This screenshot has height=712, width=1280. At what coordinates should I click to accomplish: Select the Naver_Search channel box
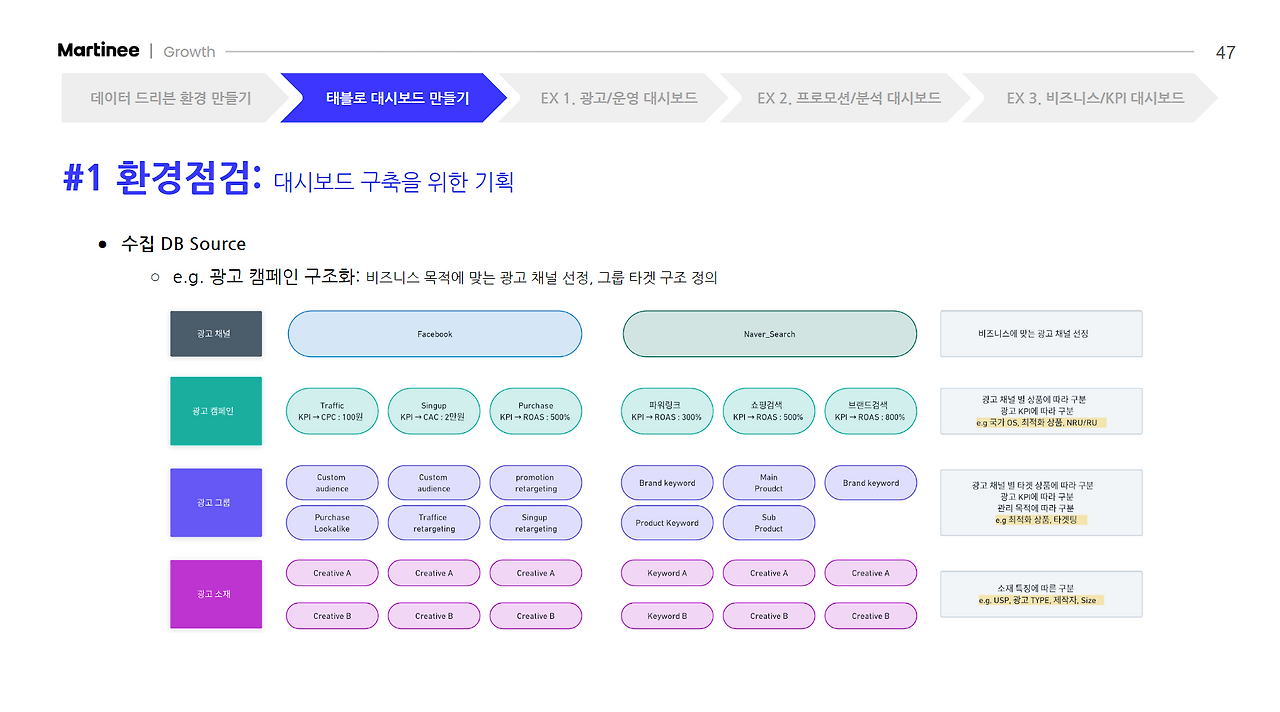coord(769,334)
